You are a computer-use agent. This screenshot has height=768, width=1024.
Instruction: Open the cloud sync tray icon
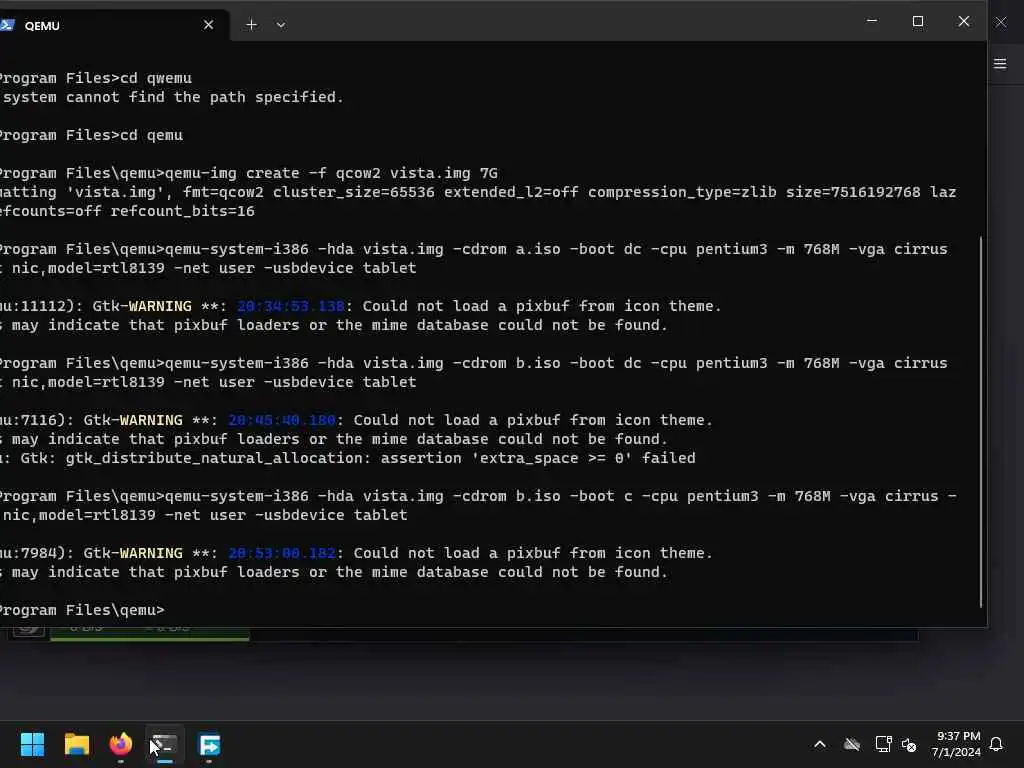pos(852,744)
